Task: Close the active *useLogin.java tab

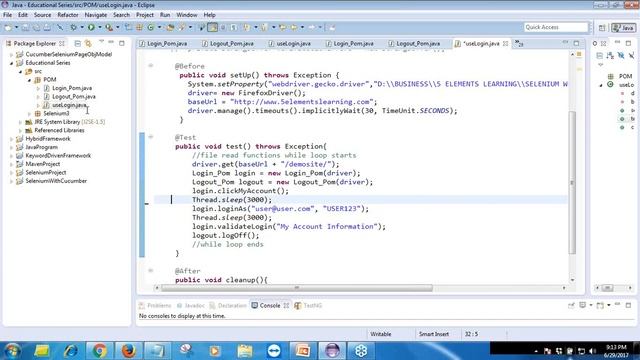Action: point(505,43)
